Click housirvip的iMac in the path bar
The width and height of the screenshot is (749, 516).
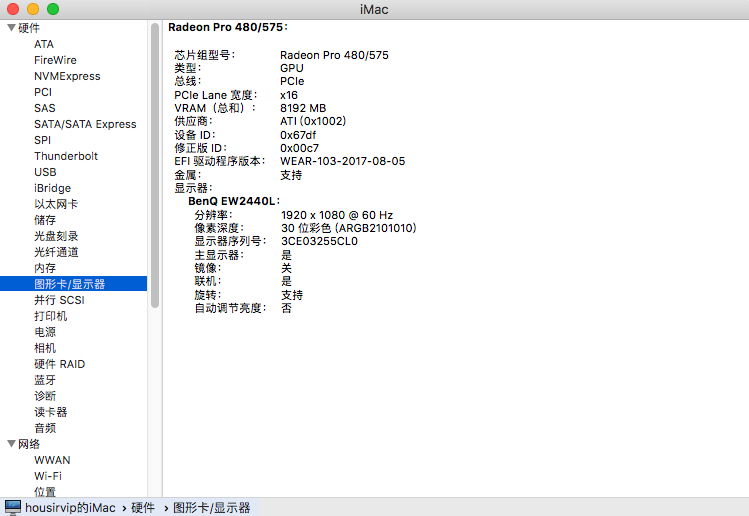(x=70, y=507)
